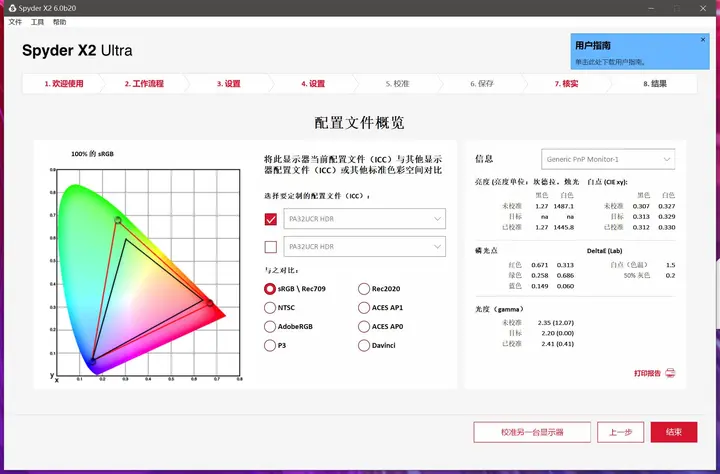
Task: Go to step 5. 校准
Action: coord(398,84)
